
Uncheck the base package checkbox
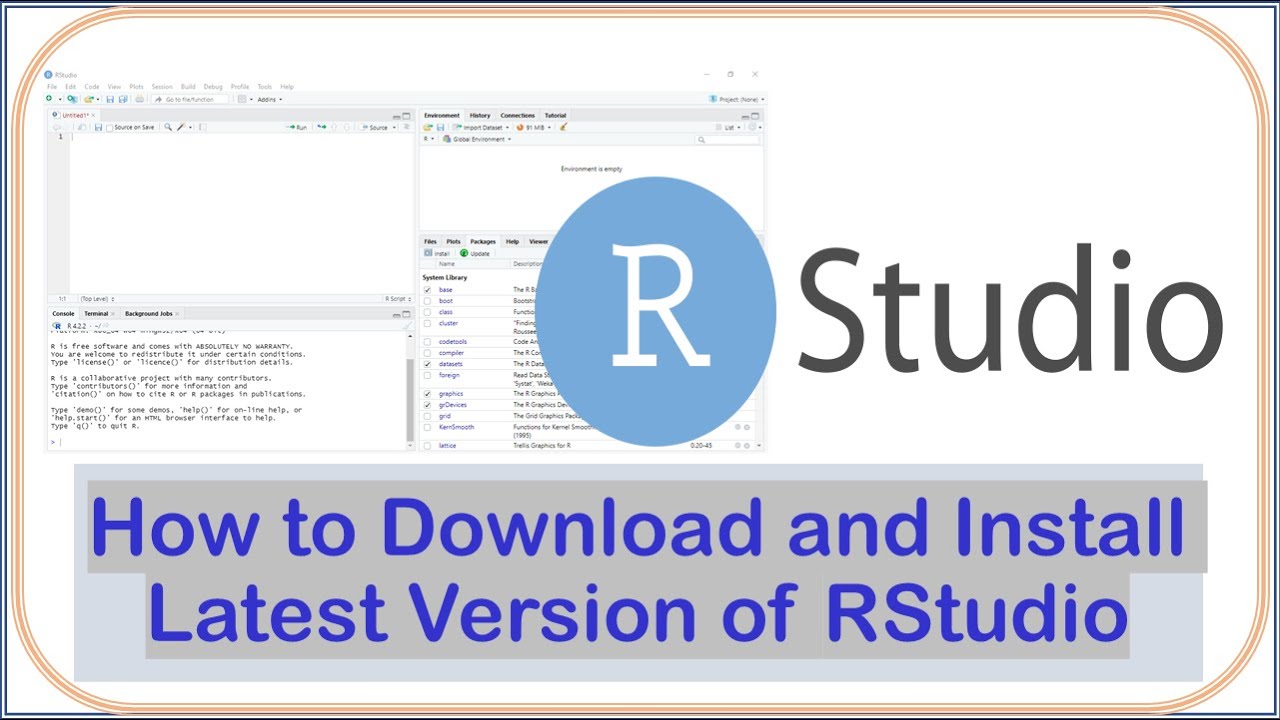tap(427, 290)
